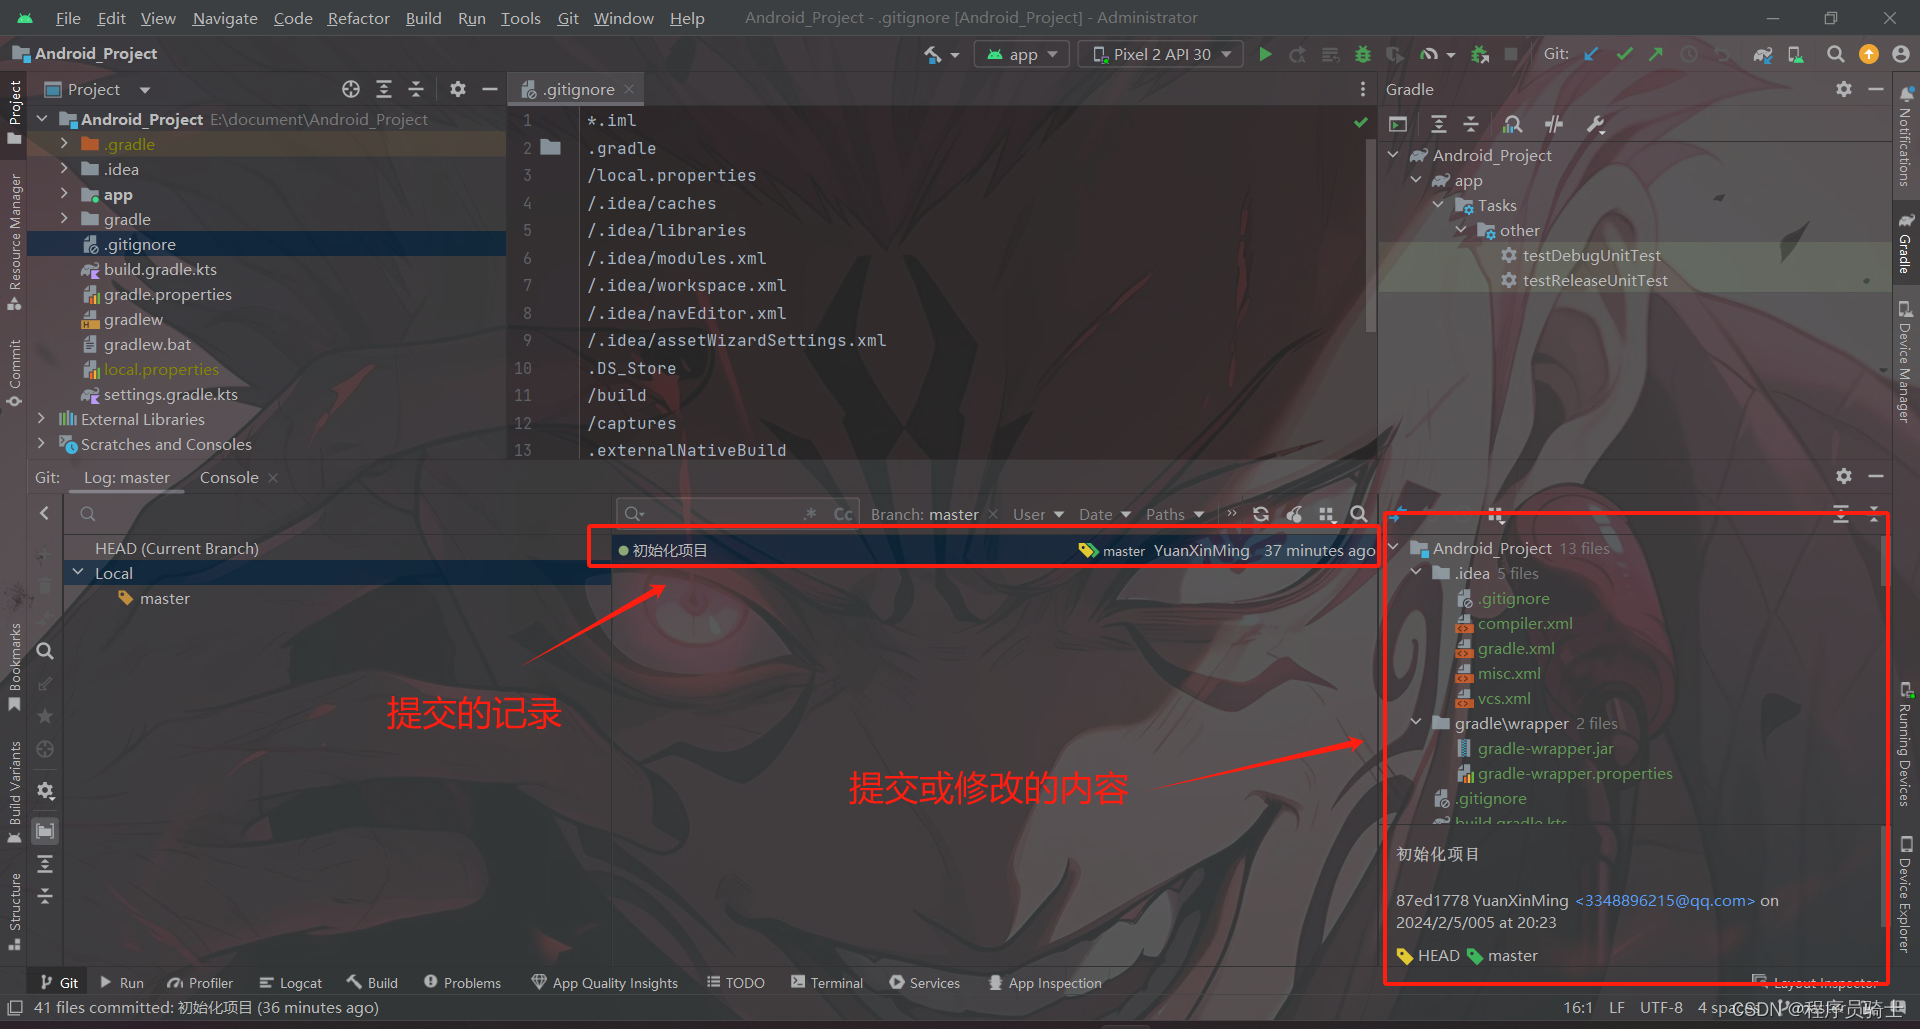Sync project with Gradle files elephant icon
The image size is (1920, 1029).
click(x=1762, y=54)
